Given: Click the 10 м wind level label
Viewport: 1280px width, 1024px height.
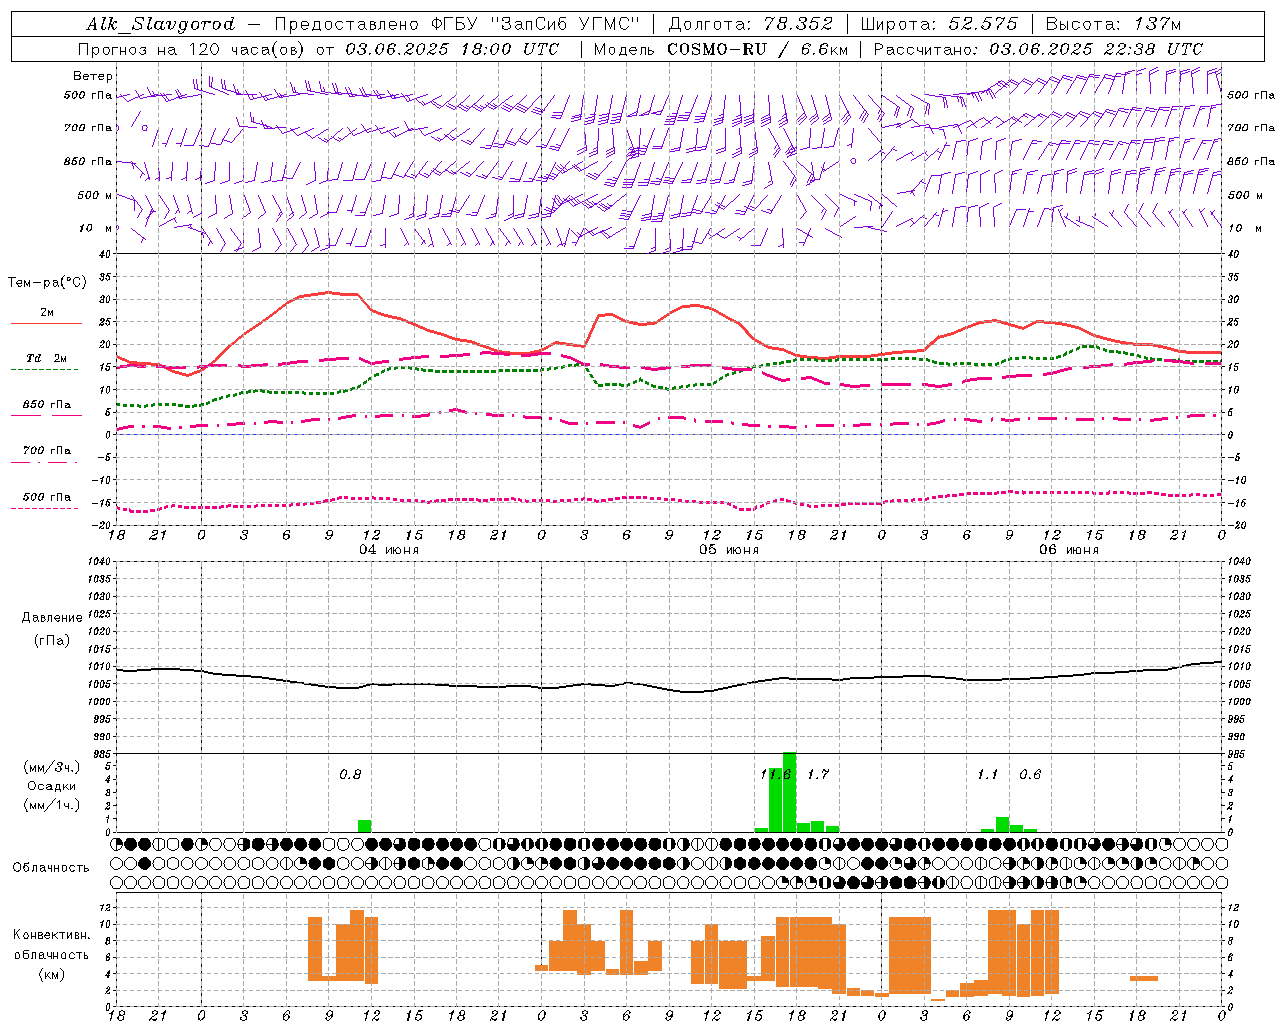Looking at the screenshot, I should 97,228.
